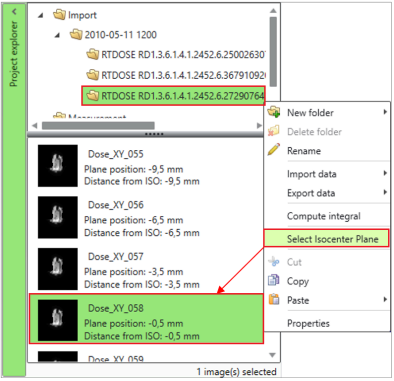Click Dose_XY_056 title text
Screen dimensions: 394x381
pos(116,205)
